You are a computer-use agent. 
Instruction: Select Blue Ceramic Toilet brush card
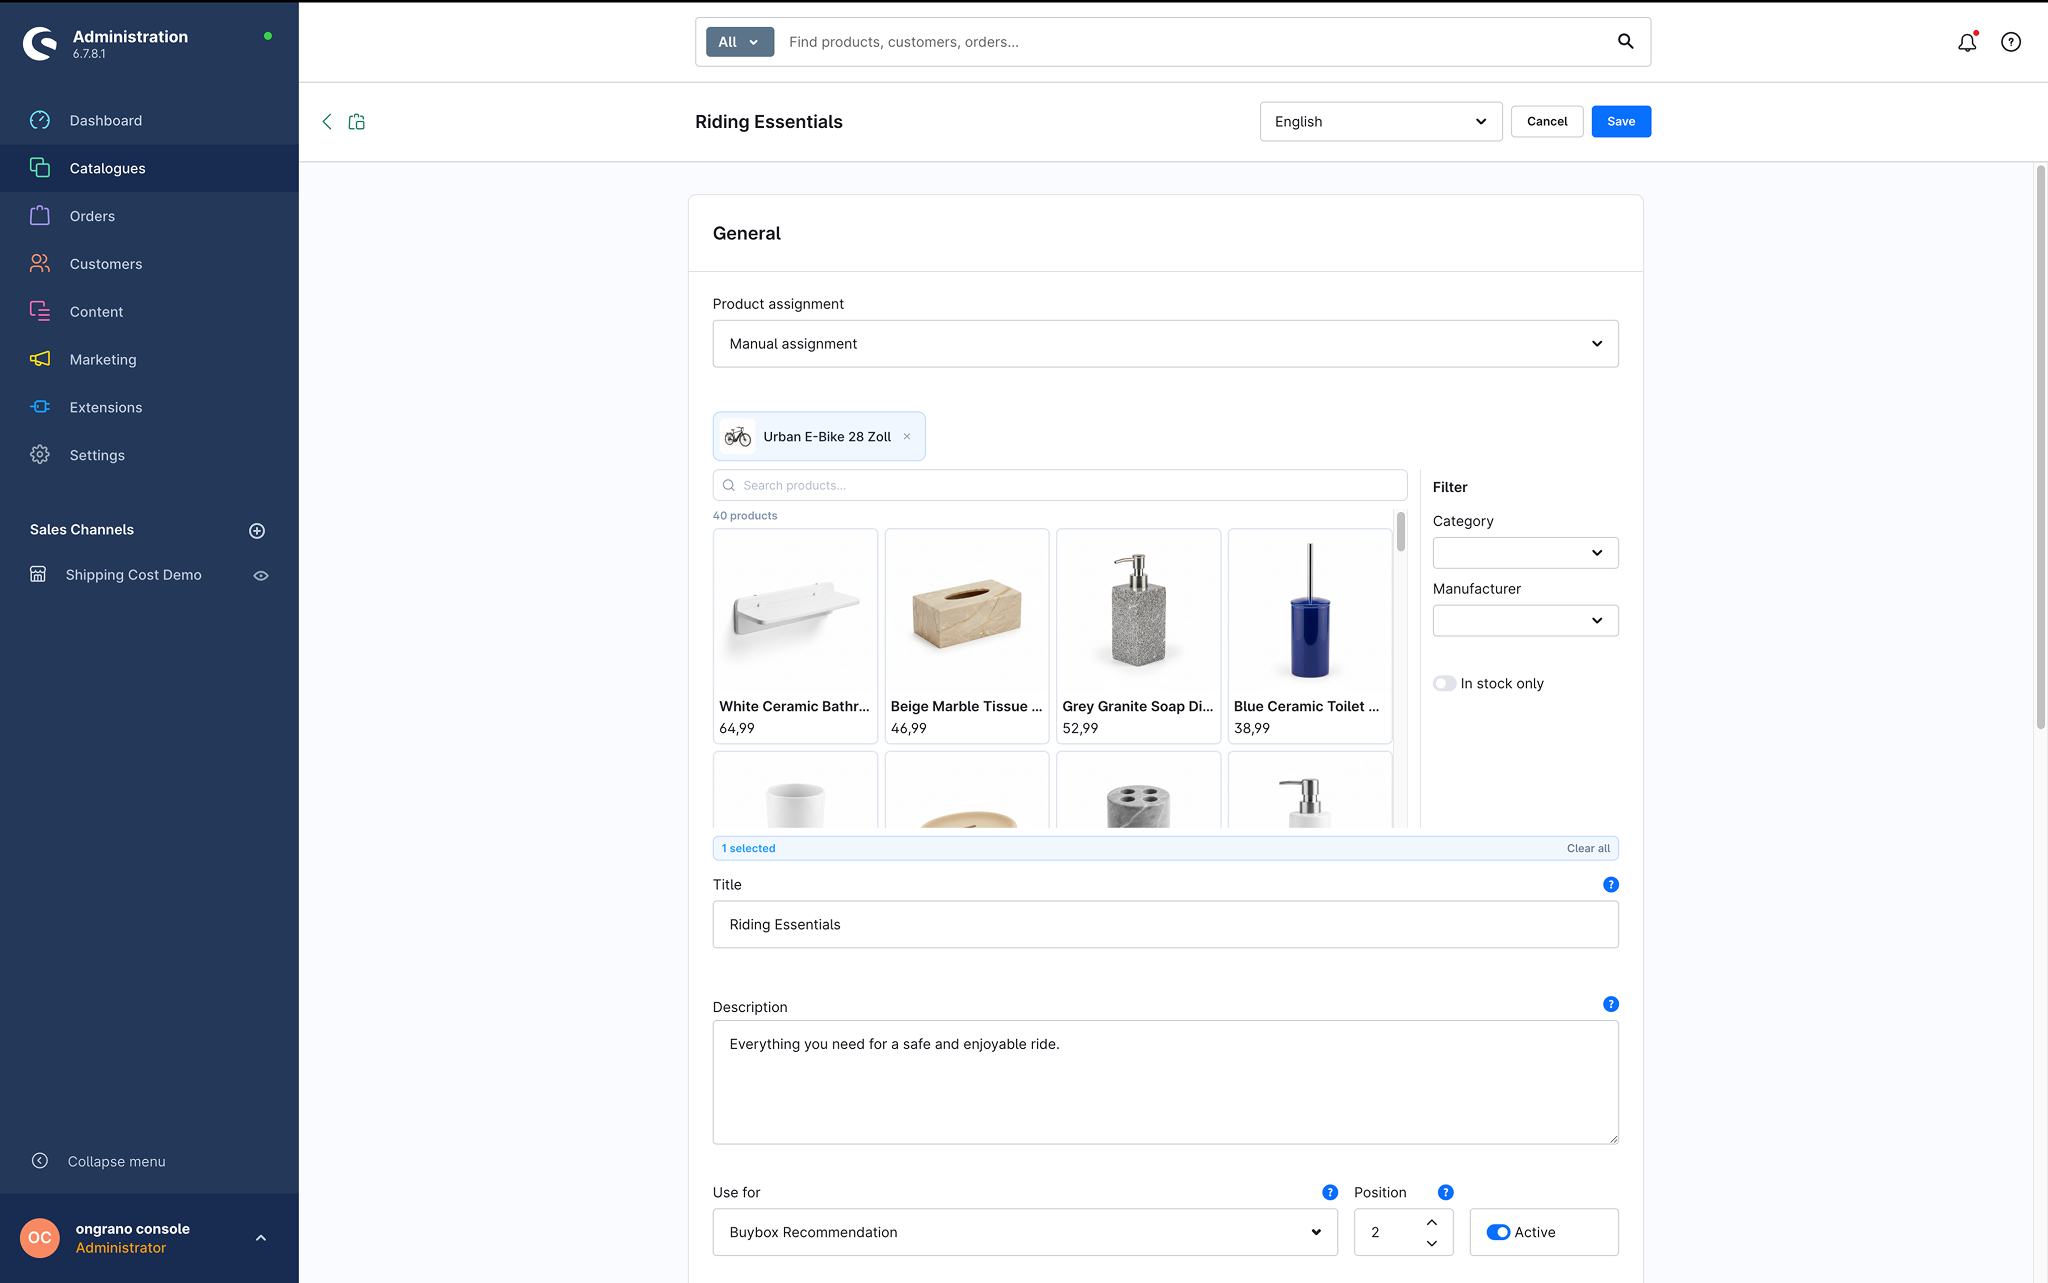pyautogui.click(x=1310, y=636)
